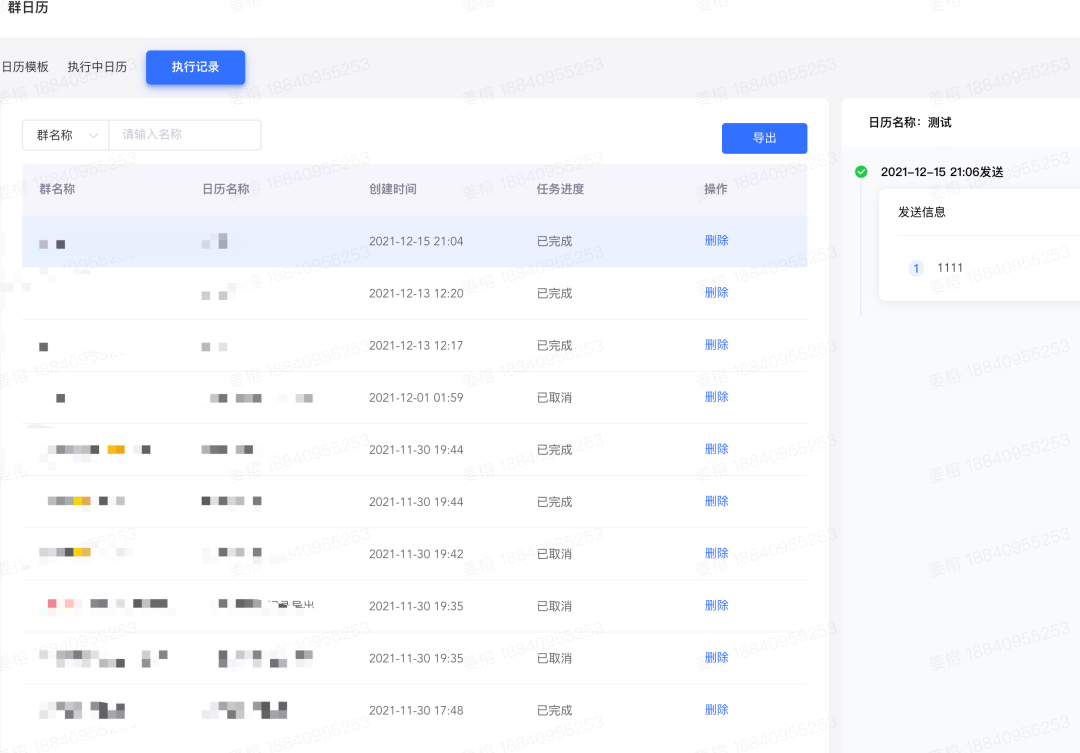This screenshot has width=1080, height=753.
Task: Select the 执行记录 tab
Action: 195,67
